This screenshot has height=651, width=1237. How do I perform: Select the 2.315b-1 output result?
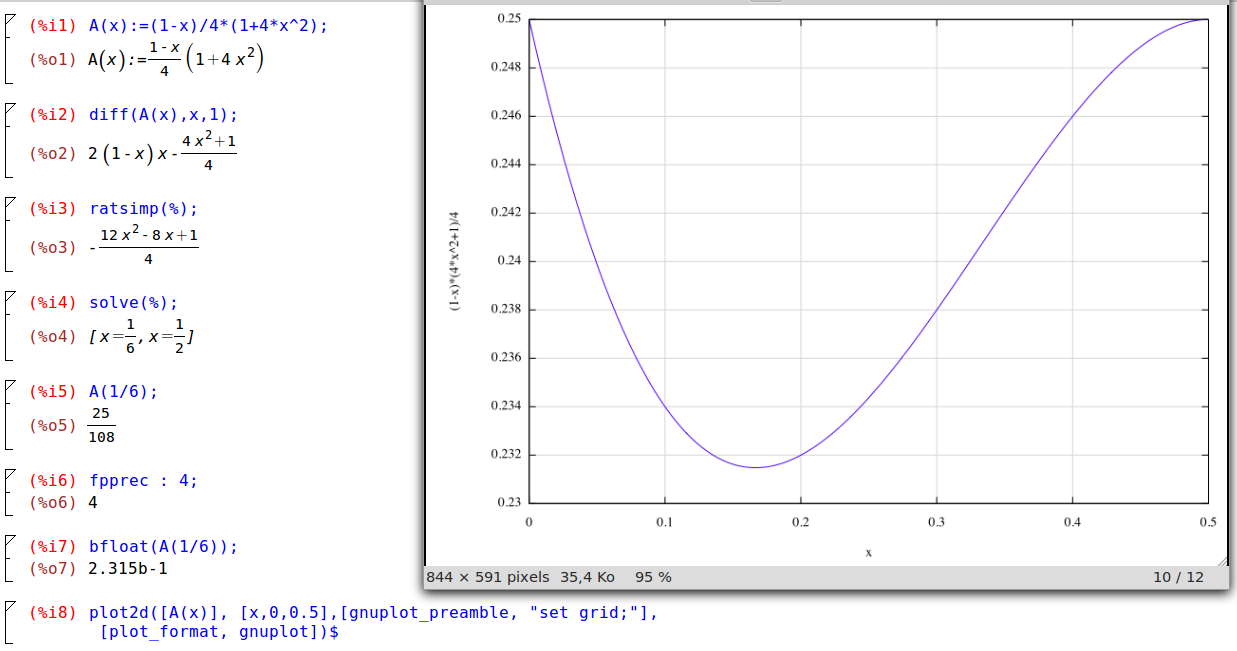(x=128, y=568)
